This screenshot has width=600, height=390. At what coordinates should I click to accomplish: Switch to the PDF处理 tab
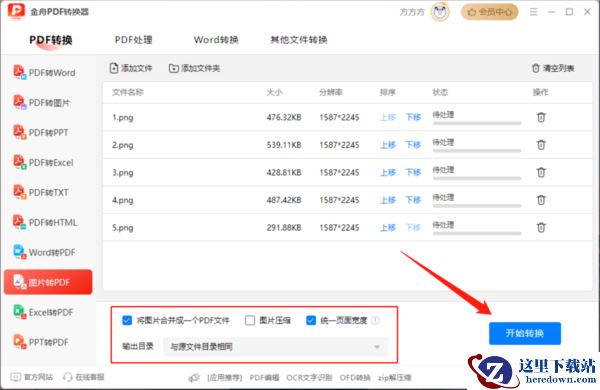point(134,40)
